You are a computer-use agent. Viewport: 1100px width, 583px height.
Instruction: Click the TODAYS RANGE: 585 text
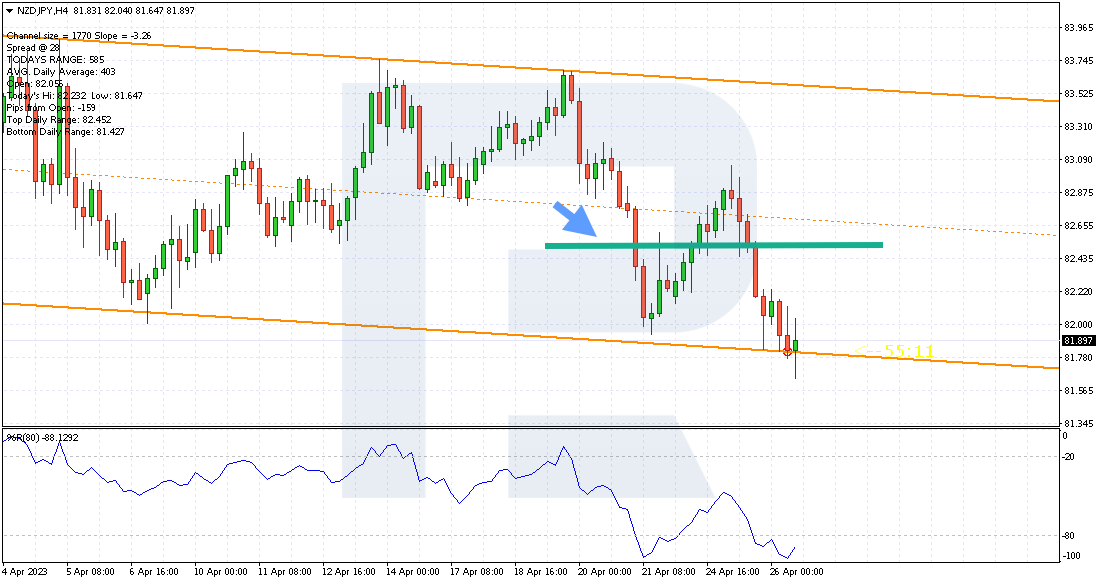click(x=55, y=60)
